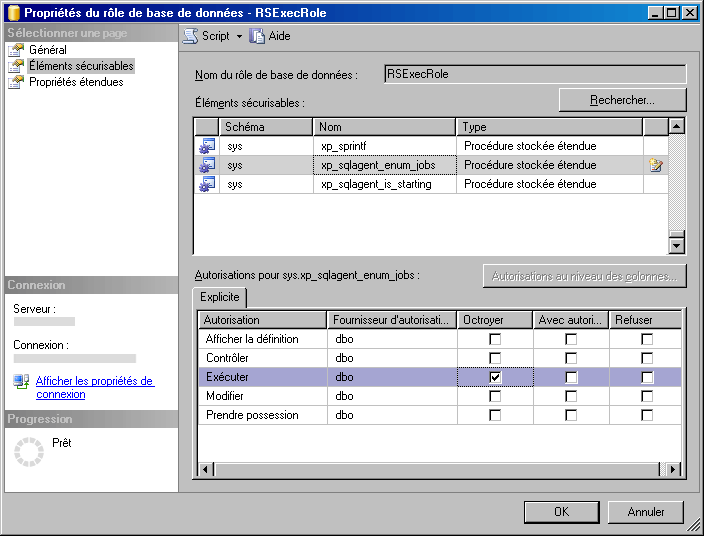Viewport: 704px width, 537px height.
Task: Click the OK button
Action: pos(561,512)
